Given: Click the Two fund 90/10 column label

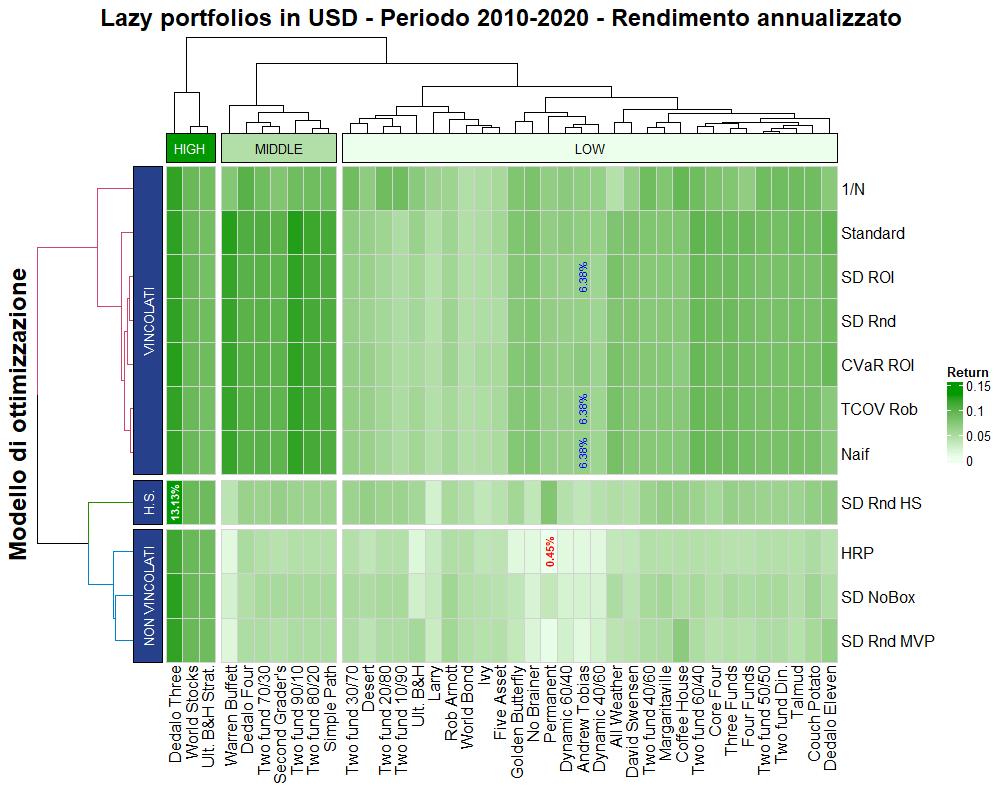Looking at the screenshot, I should point(296,720).
